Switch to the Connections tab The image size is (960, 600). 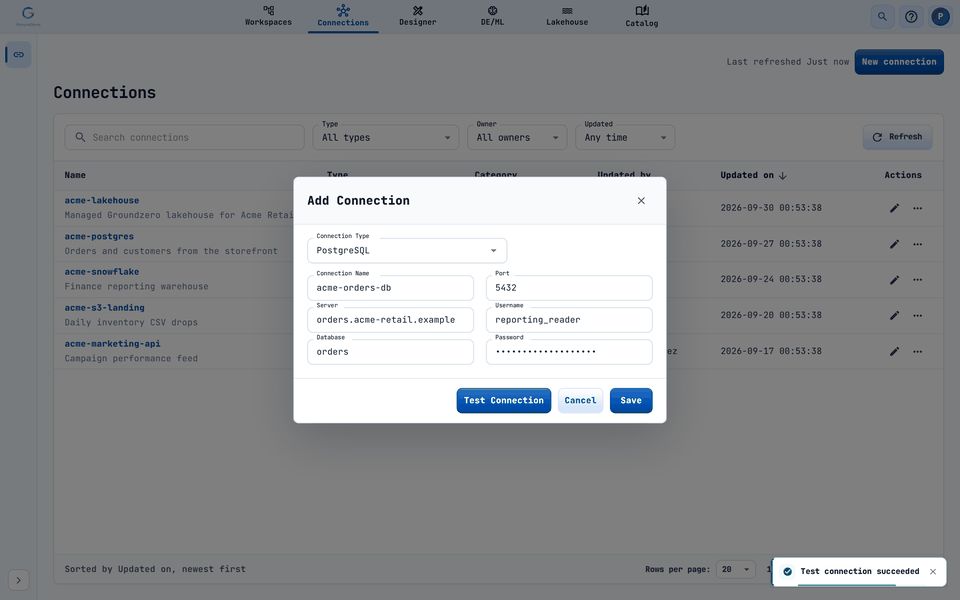click(x=343, y=17)
